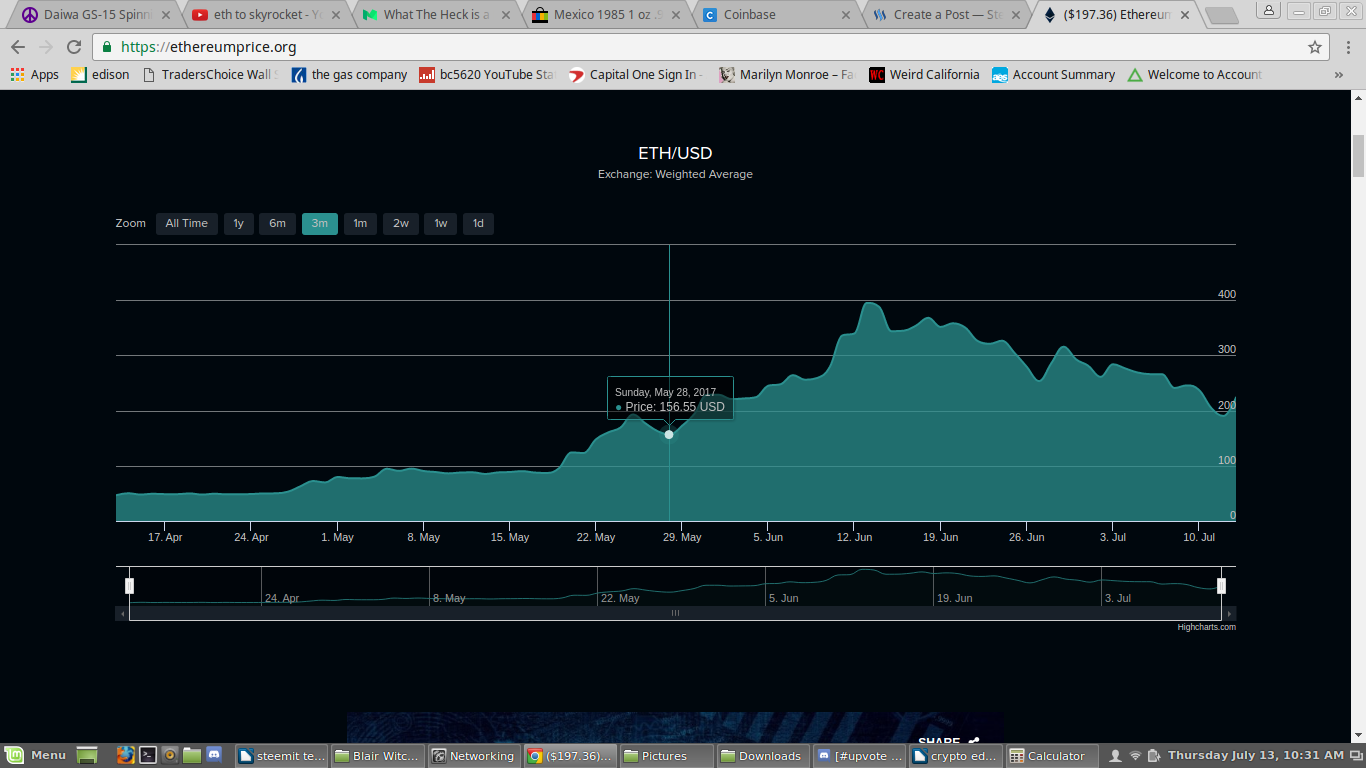Switch to the 'steemit te...' taskbar window
This screenshot has height=768, width=1366.
282,756
